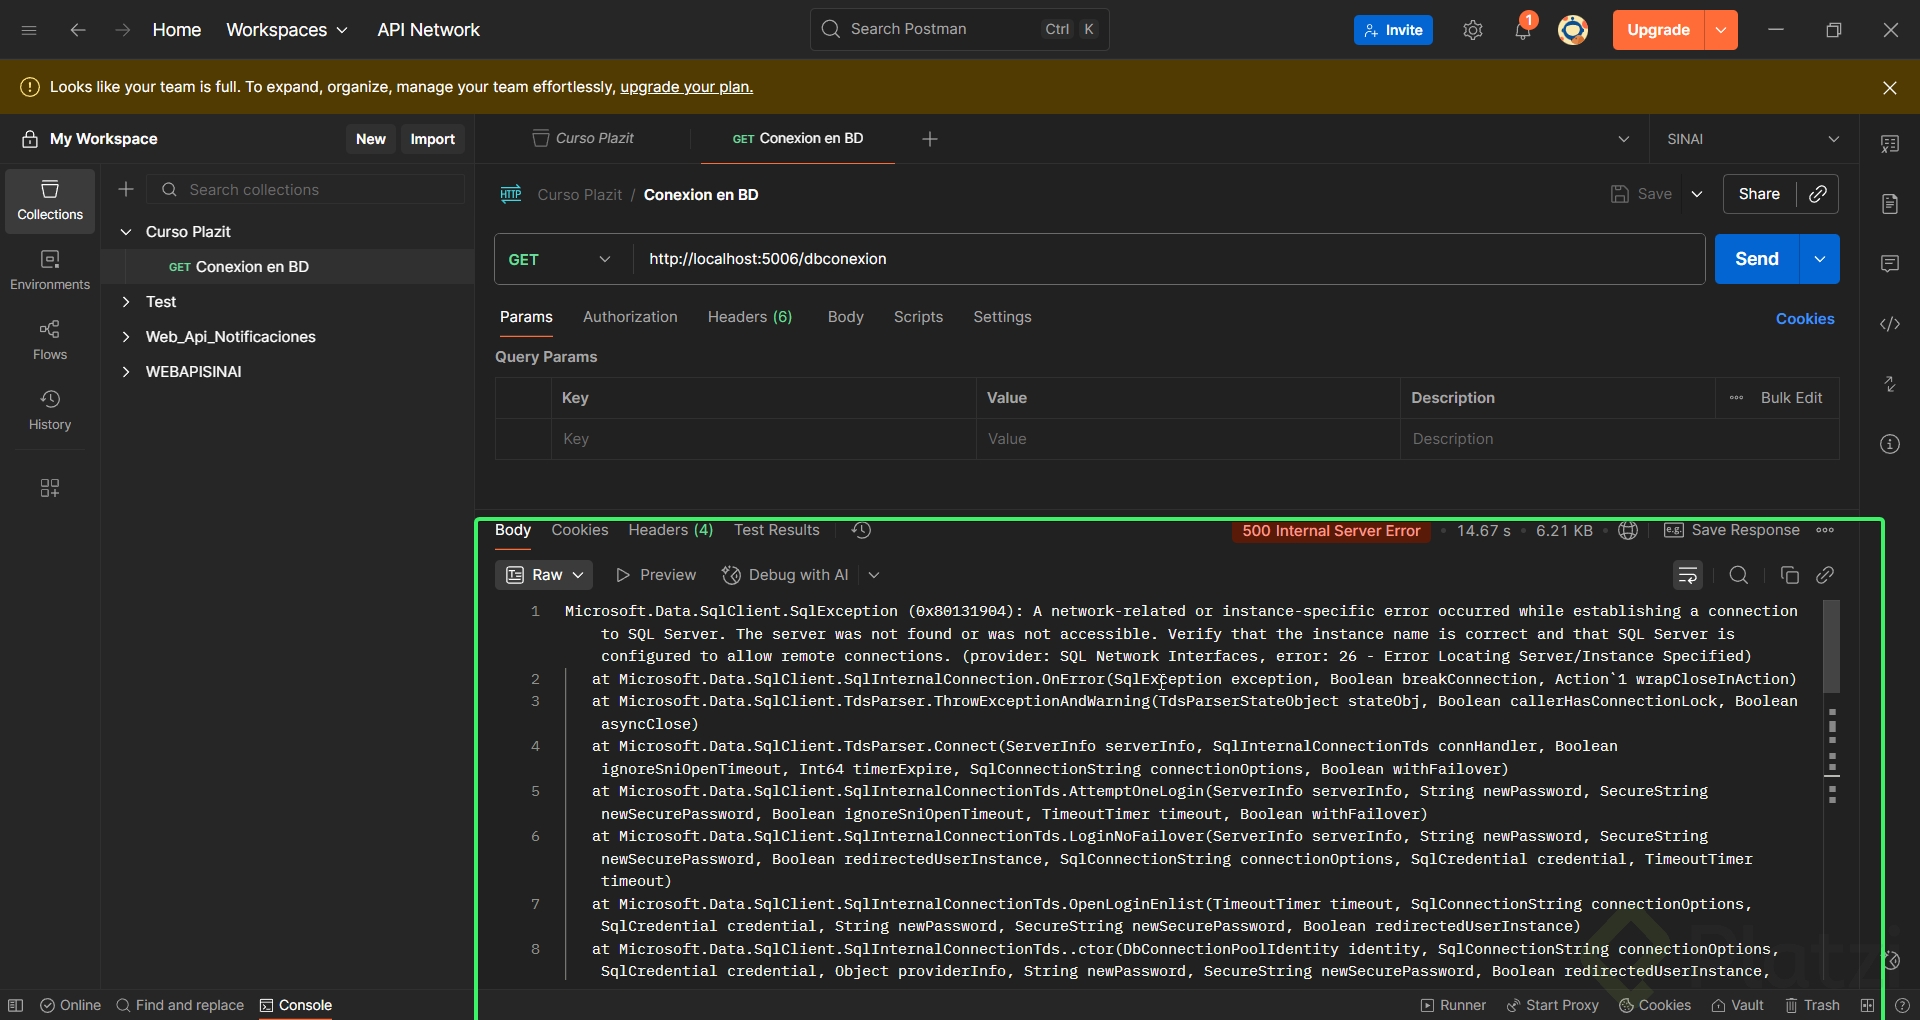Expand the Web_Api_Notificaciones collection
1920x1020 pixels.
click(126, 337)
